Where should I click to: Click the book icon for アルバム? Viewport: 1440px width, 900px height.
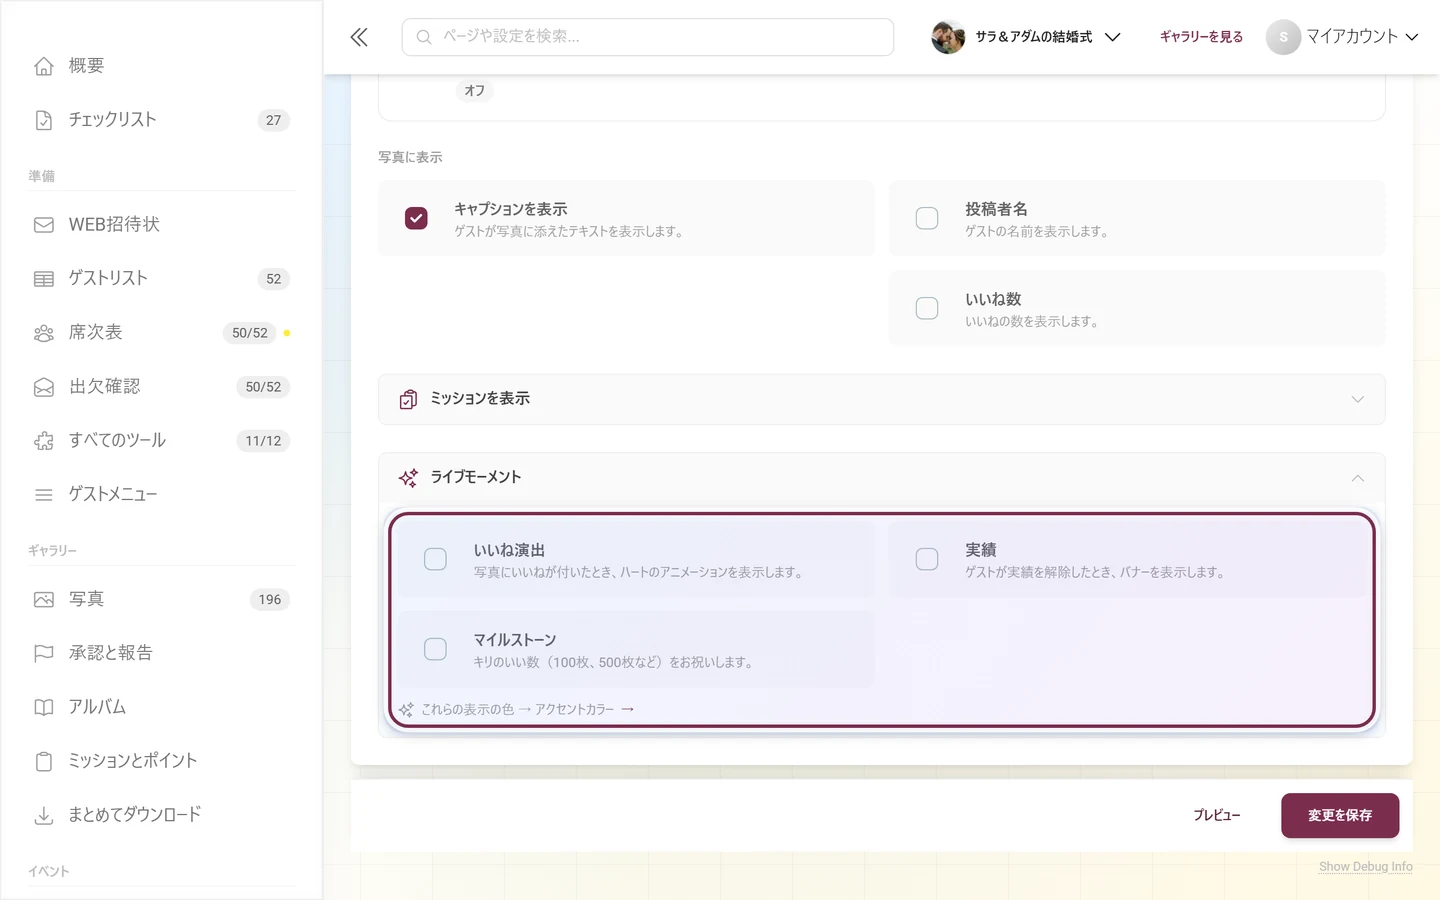tap(44, 708)
